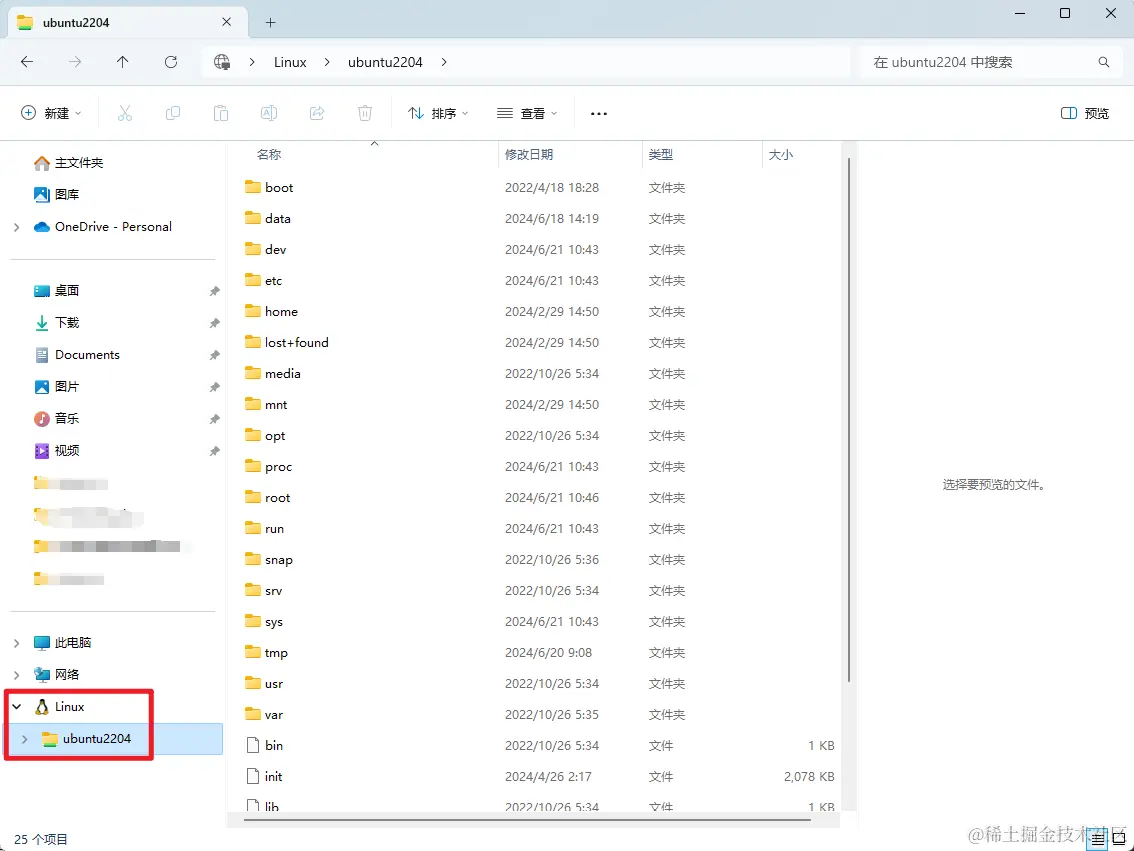Expand OneDrive - Personal tree node
Image resolution: width=1134 pixels, height=851 pixels.
click(x=17, y=227)
